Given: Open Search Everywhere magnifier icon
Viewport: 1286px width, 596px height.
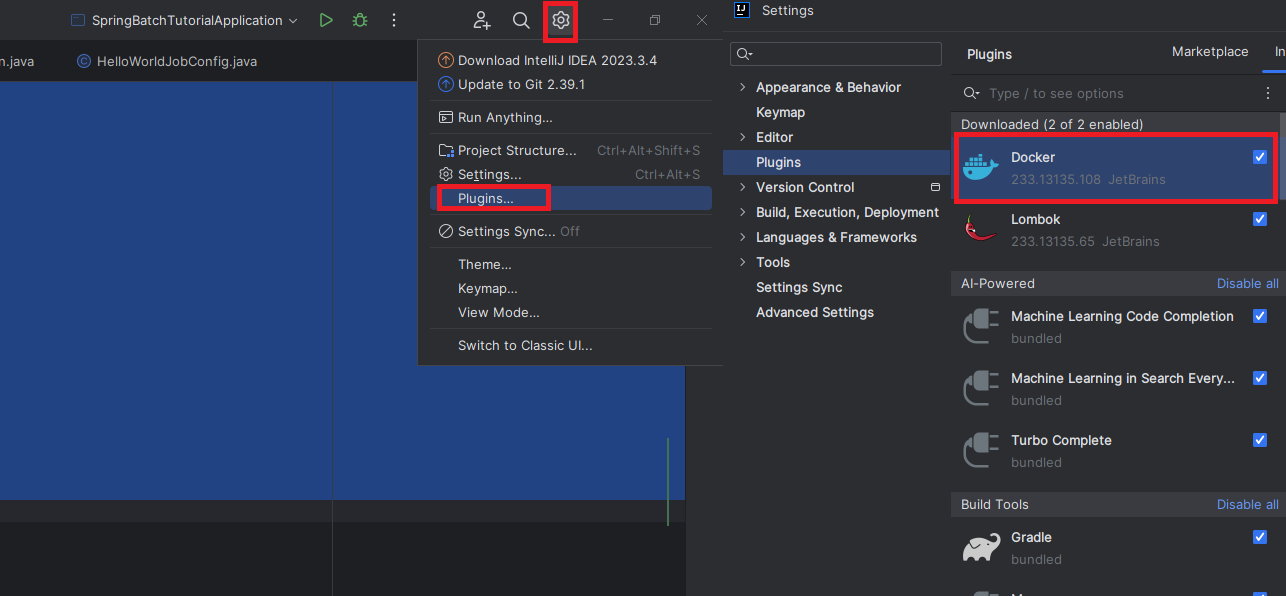Looking at the screenshot, I should click(521, 20).
